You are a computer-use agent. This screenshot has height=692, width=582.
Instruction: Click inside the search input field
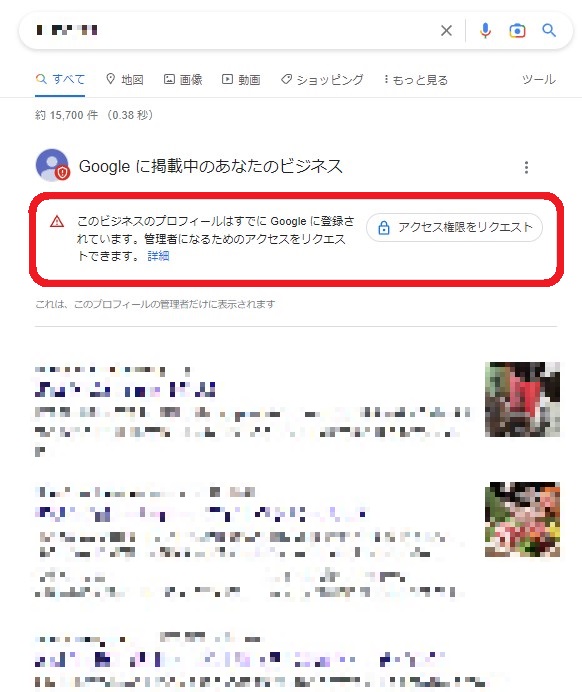click(234, 30)
